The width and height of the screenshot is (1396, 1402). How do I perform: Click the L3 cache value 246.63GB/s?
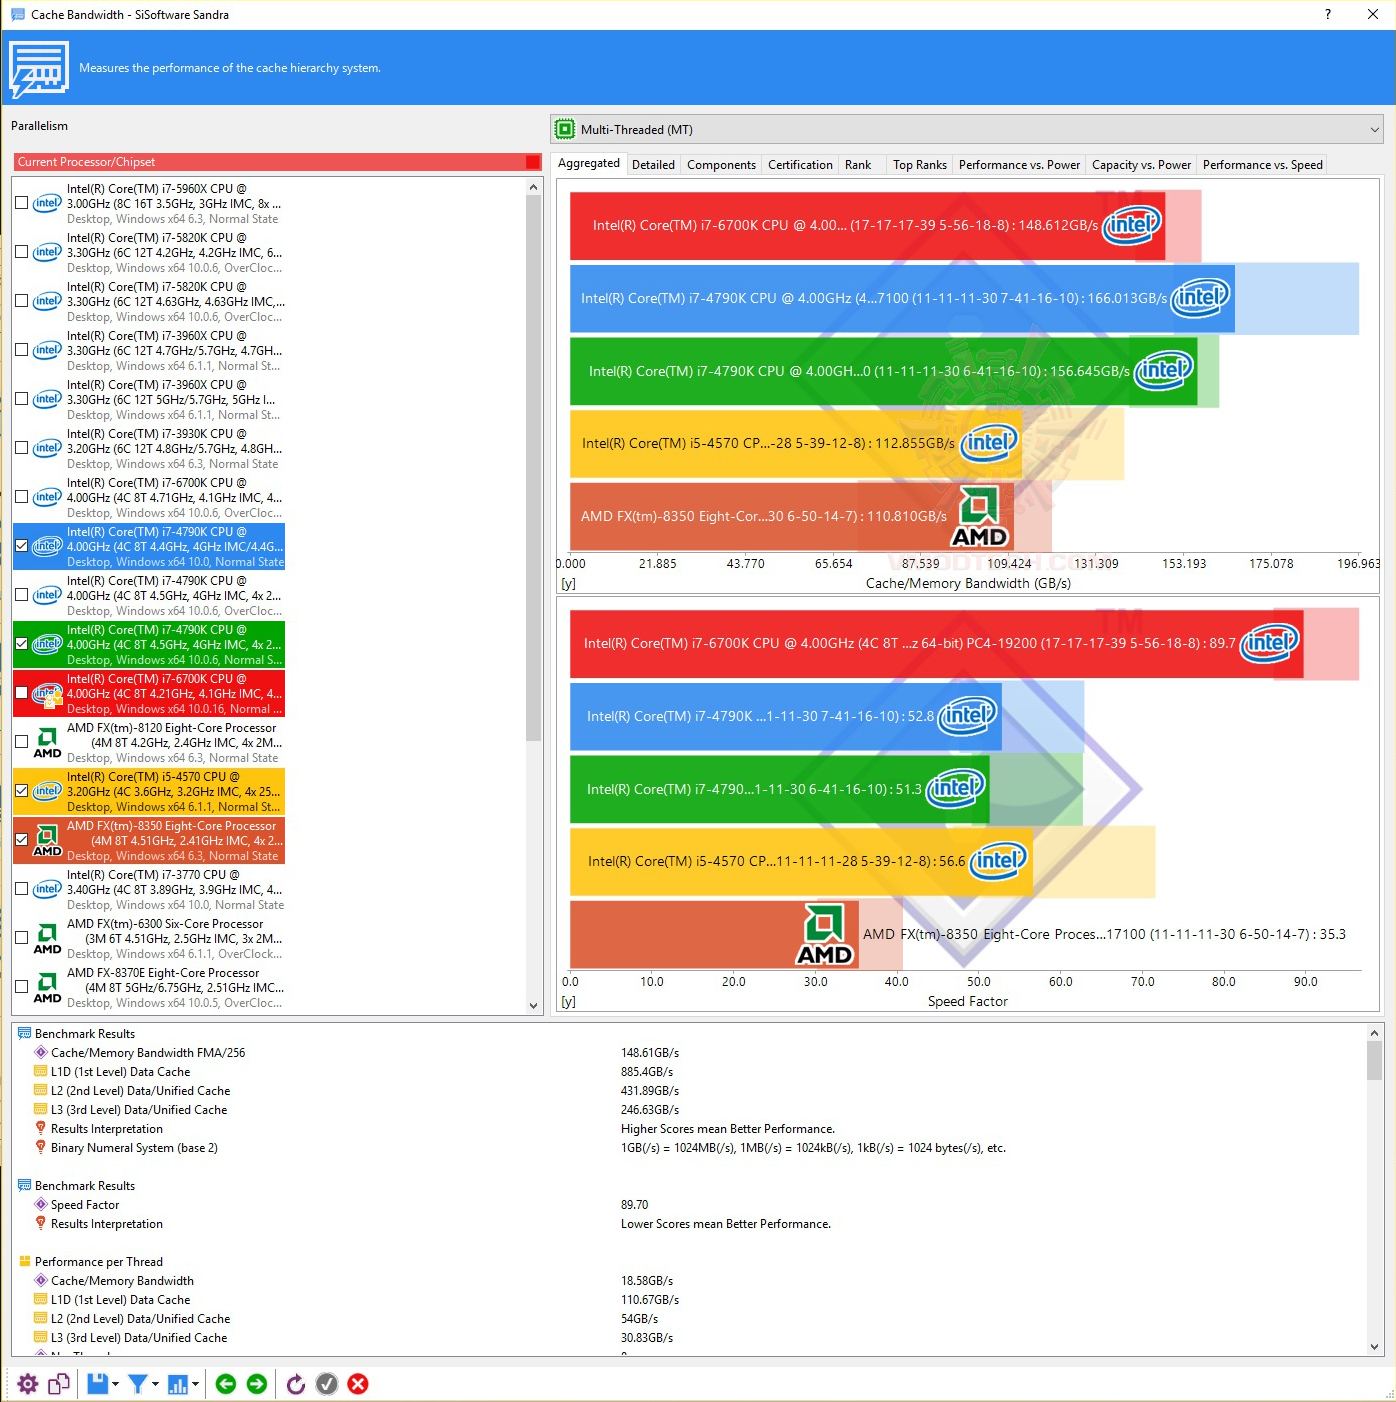click(650, 1110)
